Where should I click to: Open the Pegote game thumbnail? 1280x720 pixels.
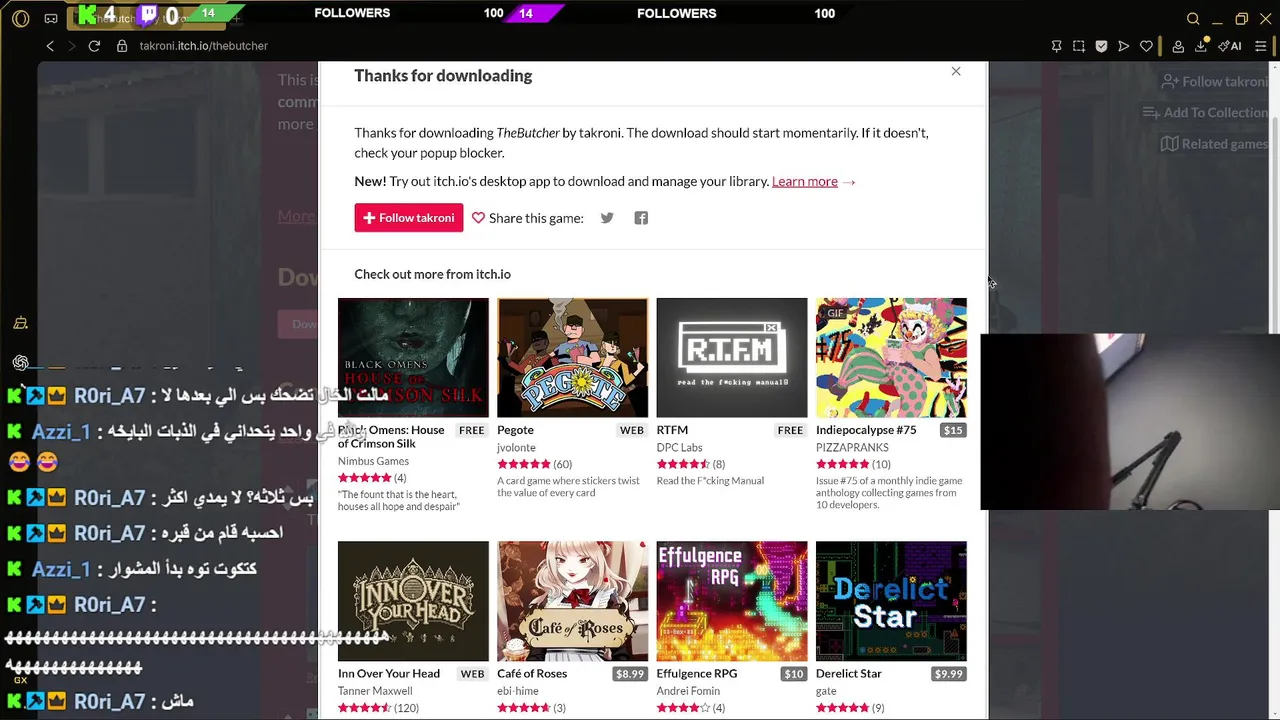click(x=572, y=357)
